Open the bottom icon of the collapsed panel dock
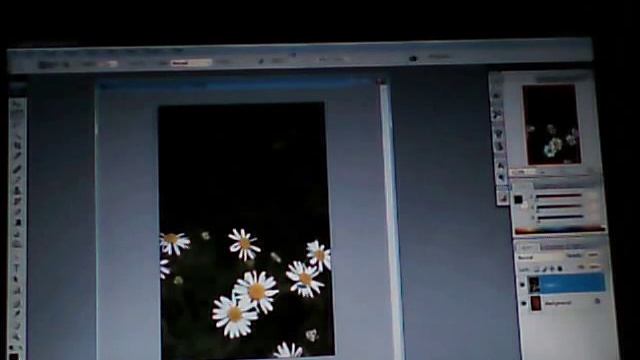Image resolution: width=640 pixels, height=360 pixels. click(x=502, y=198)
